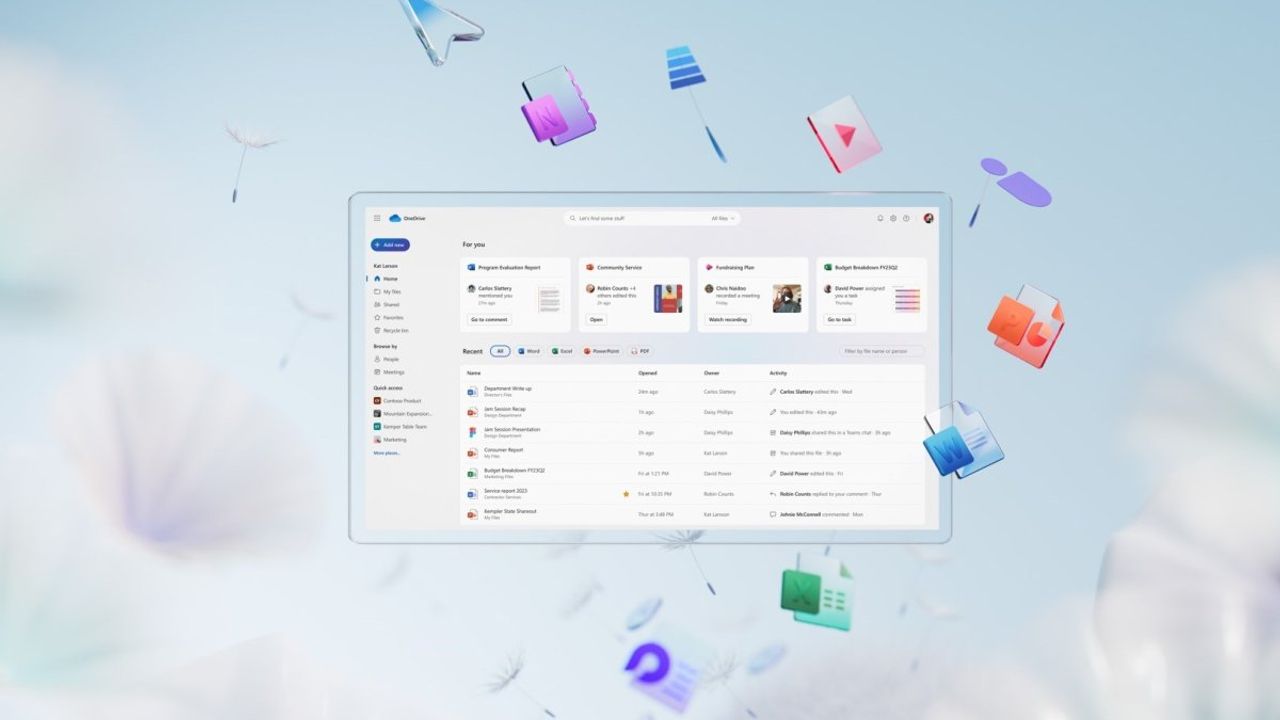
Task: Click the Go to comment button
Action: 490,320
